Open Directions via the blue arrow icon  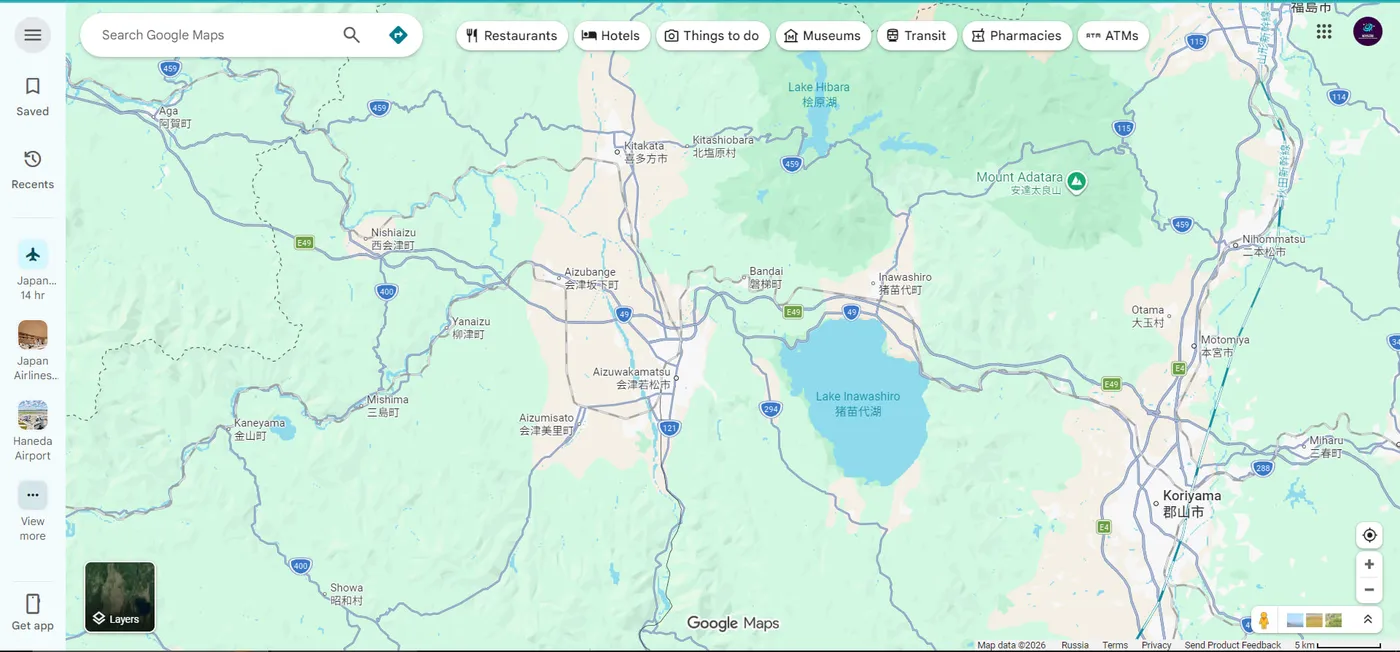[x=398, y=35]
